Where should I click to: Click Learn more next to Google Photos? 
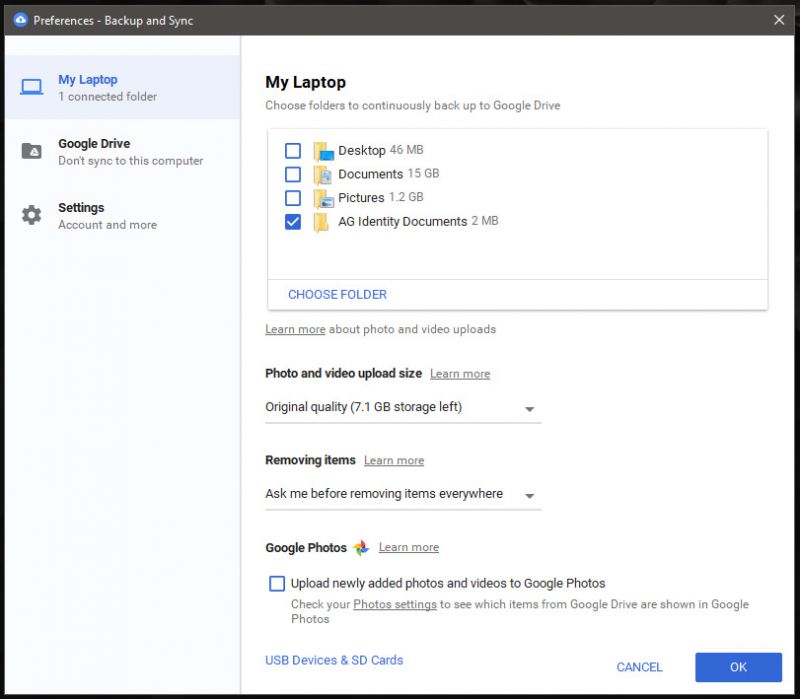pos(409,547)
